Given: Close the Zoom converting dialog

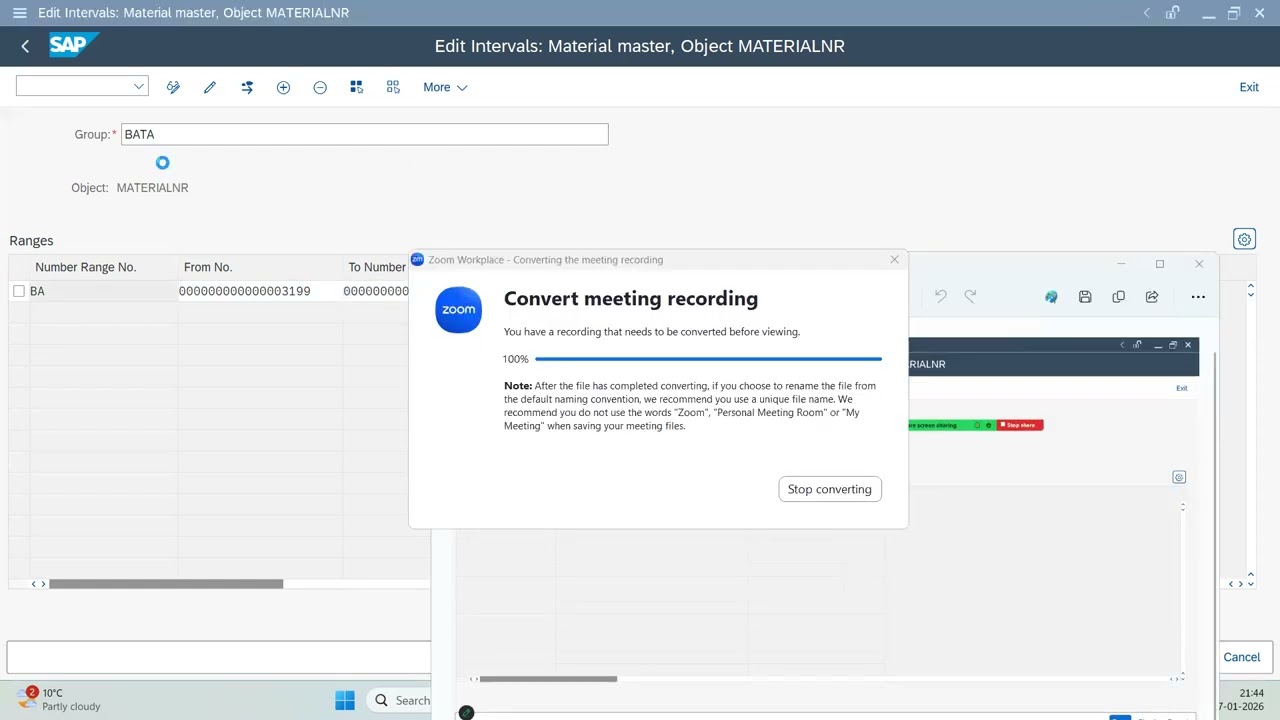Looking at the screenshot, I should [894, 259].
